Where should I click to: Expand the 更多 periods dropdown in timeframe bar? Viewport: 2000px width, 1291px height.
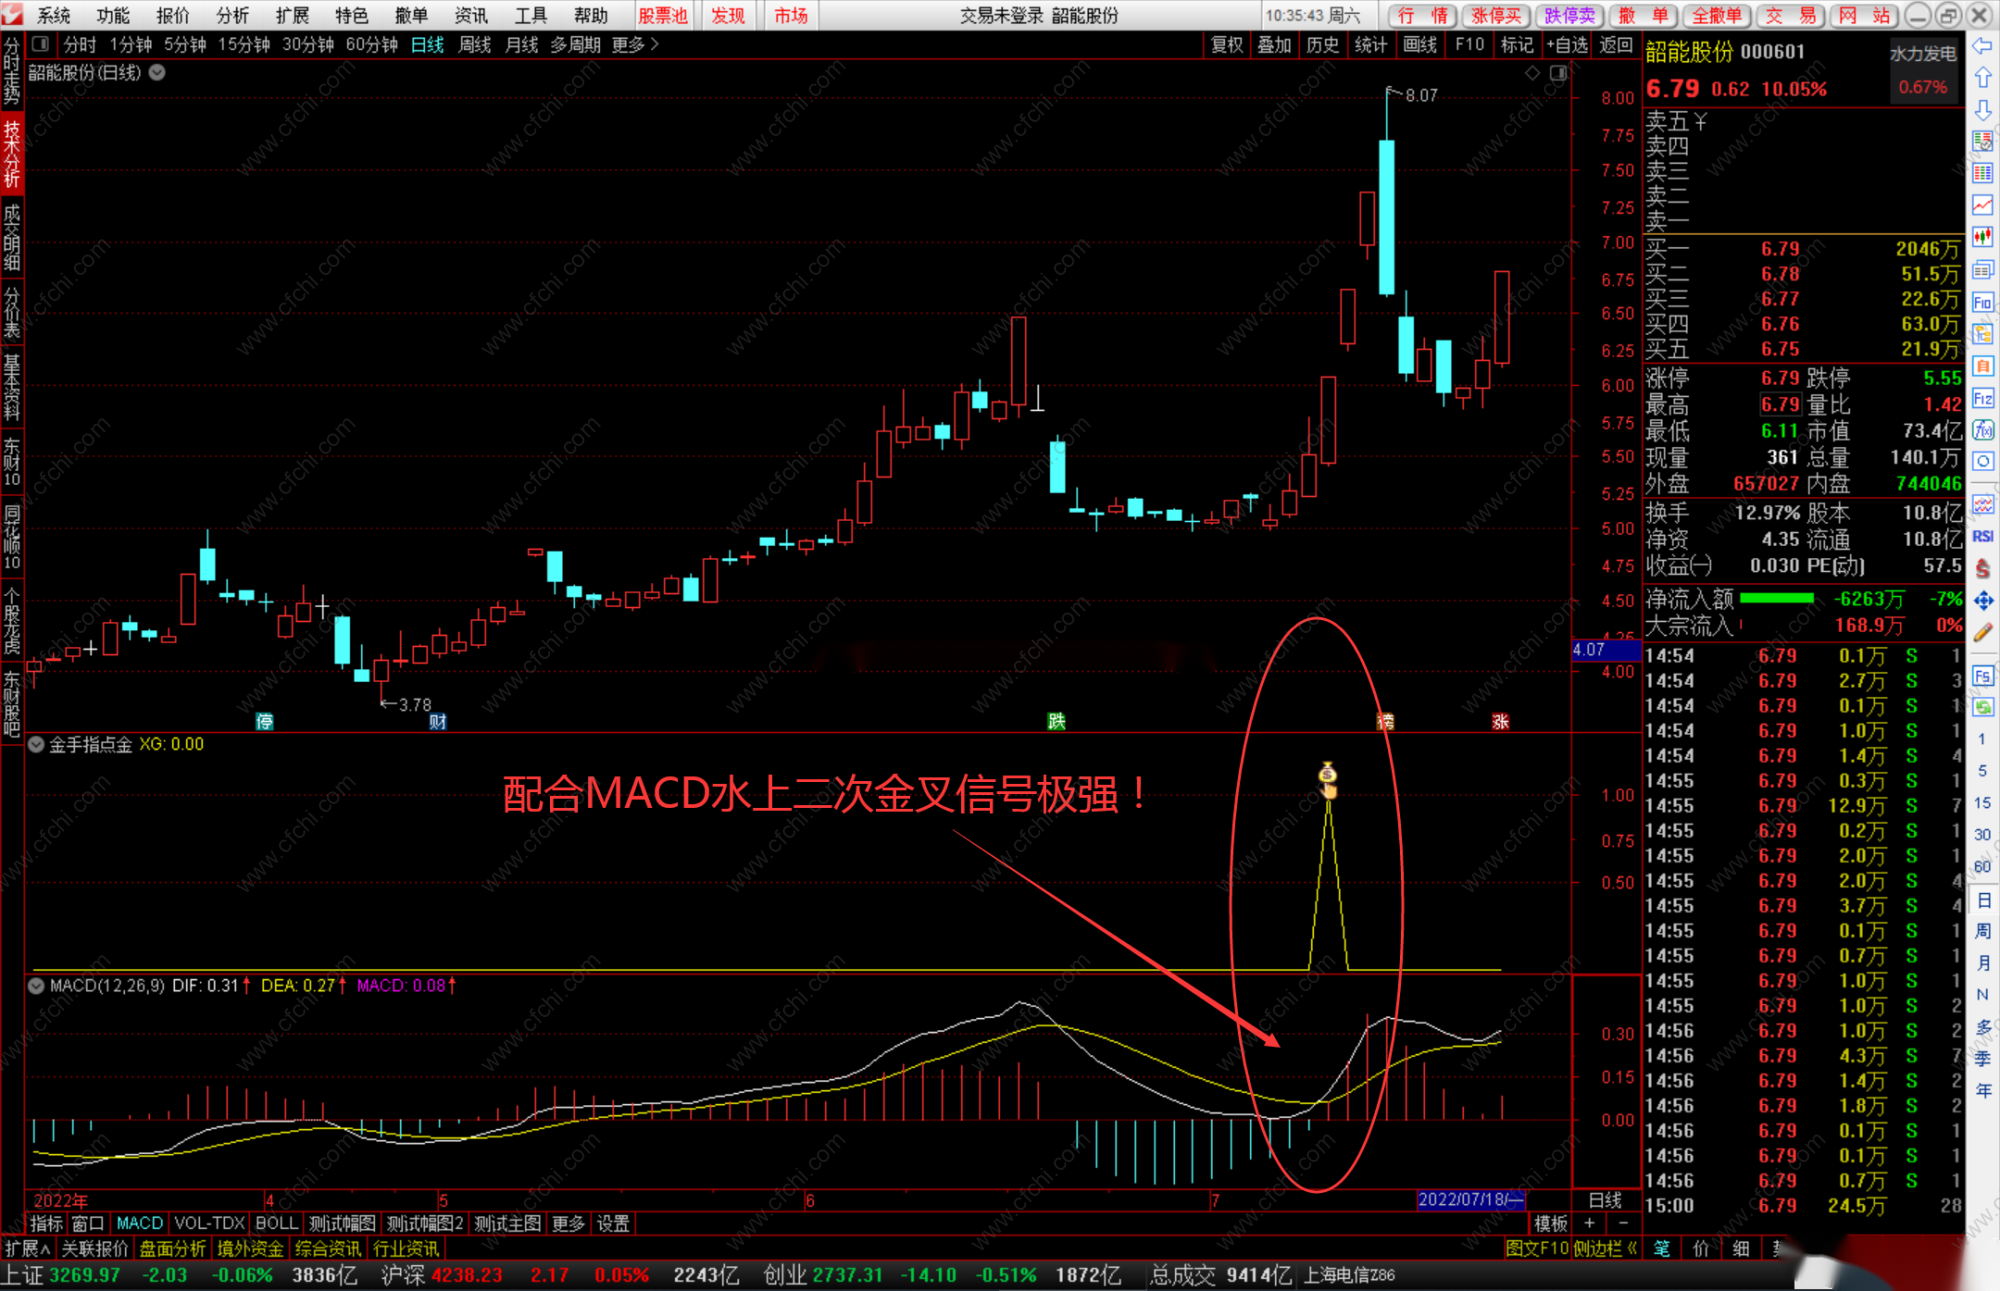(635, 44)
